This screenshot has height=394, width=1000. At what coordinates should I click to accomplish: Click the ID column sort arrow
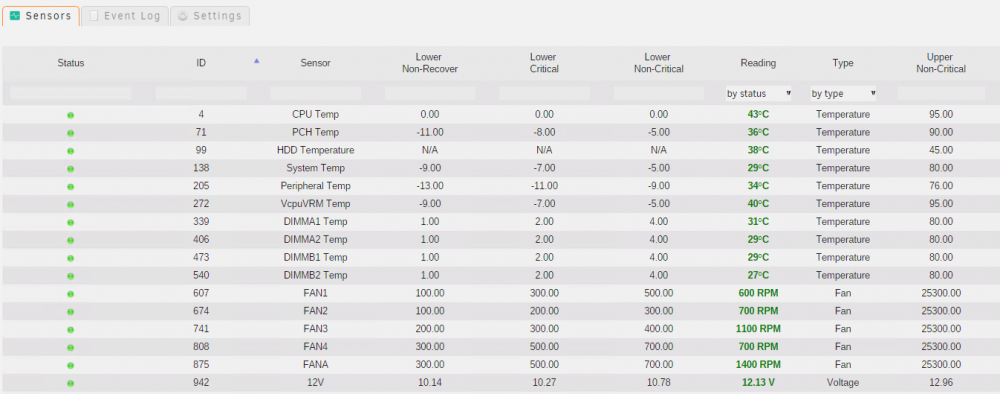pyautogui.click(x=256, y=61)
